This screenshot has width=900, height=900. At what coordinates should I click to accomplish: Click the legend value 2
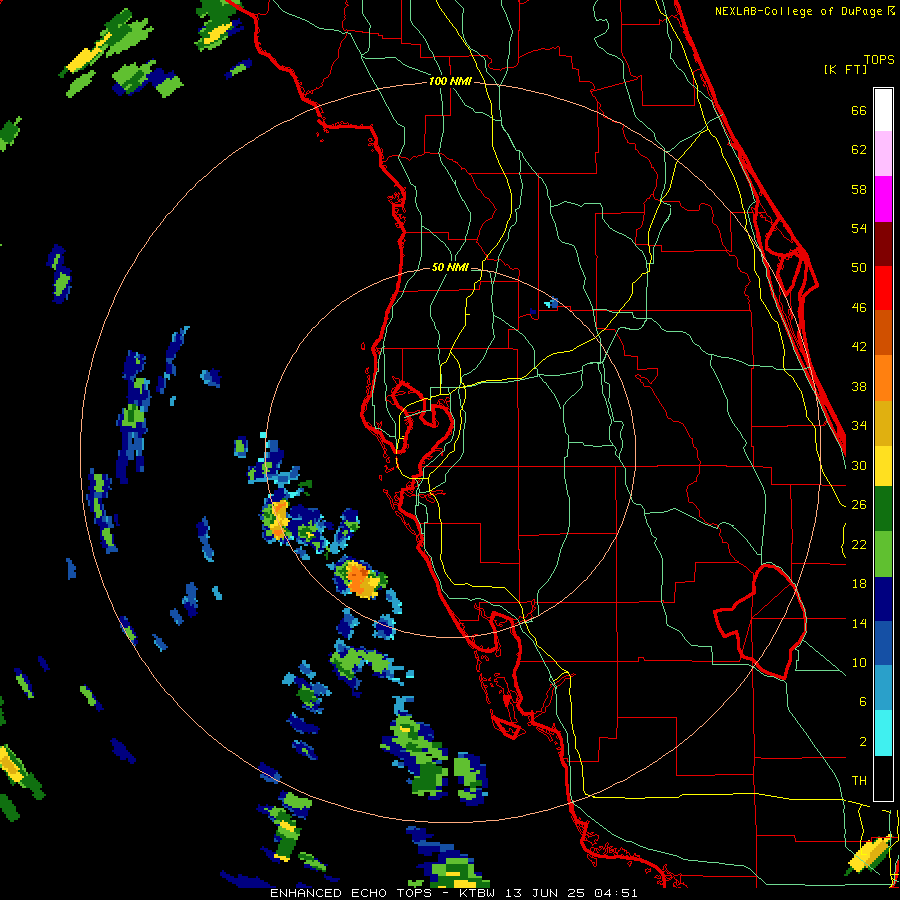pos(863,741)
